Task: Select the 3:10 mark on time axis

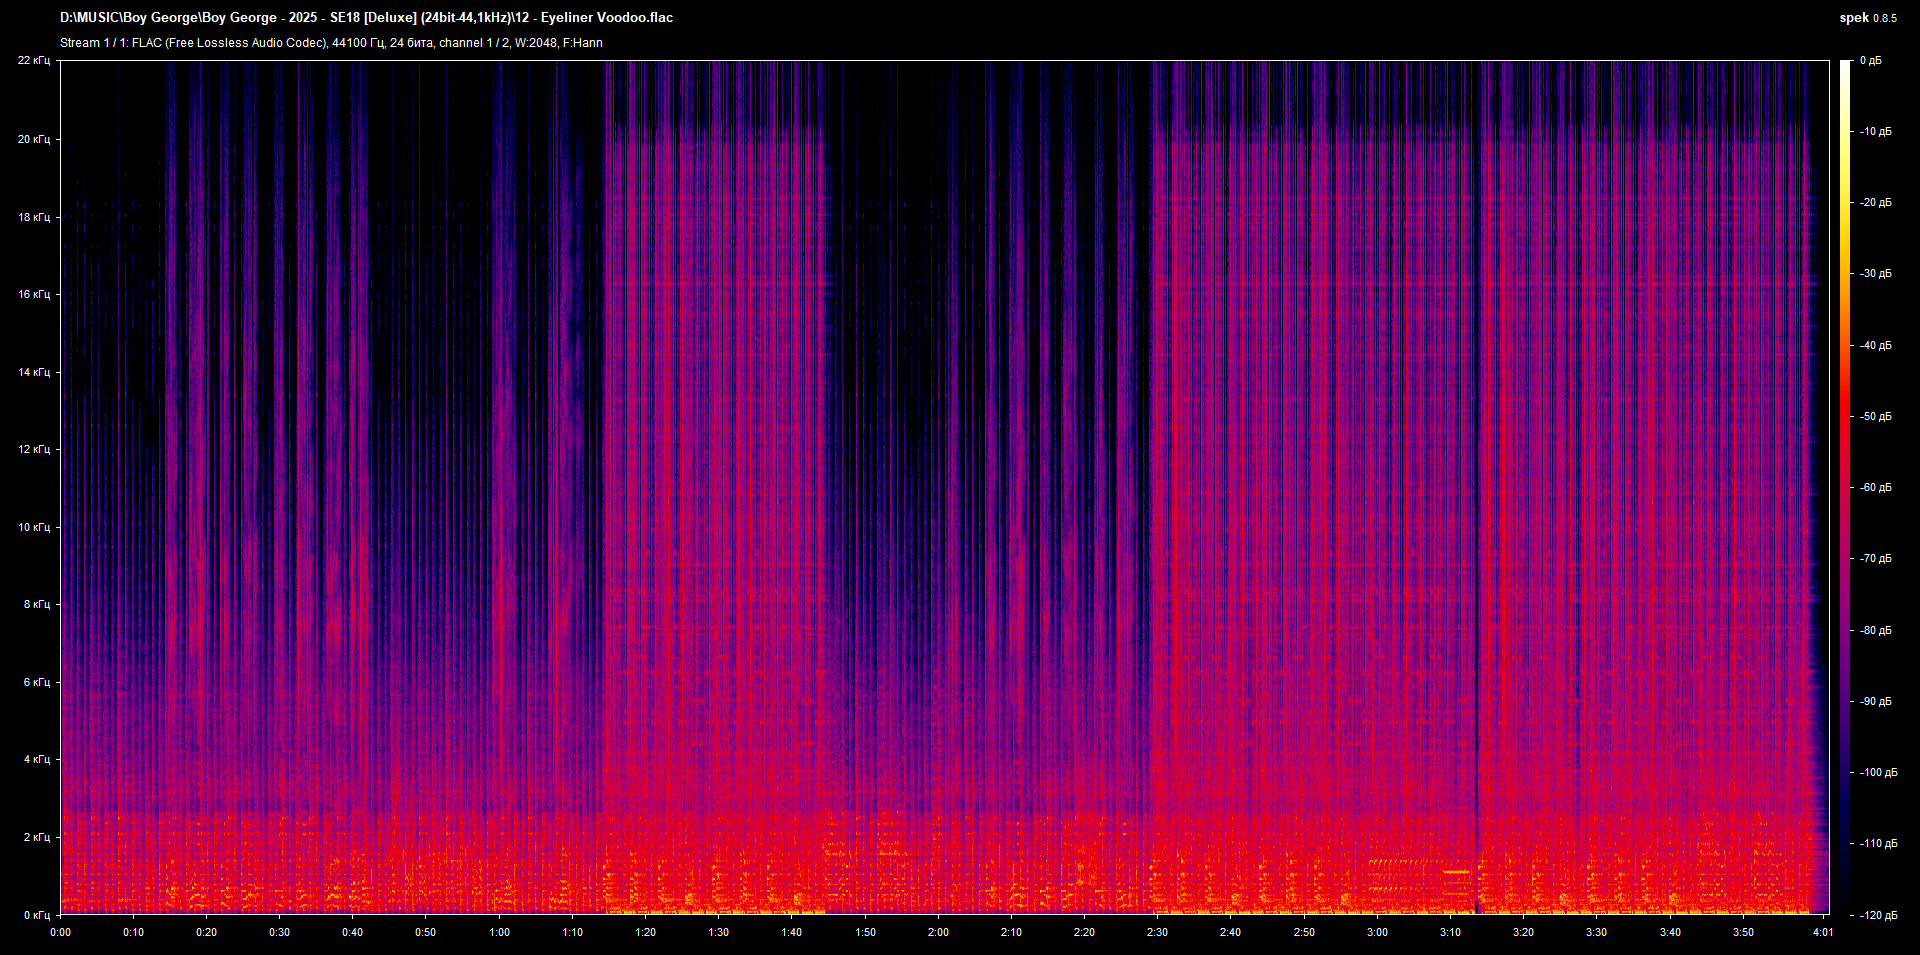Action: [x=1450, y=932]
